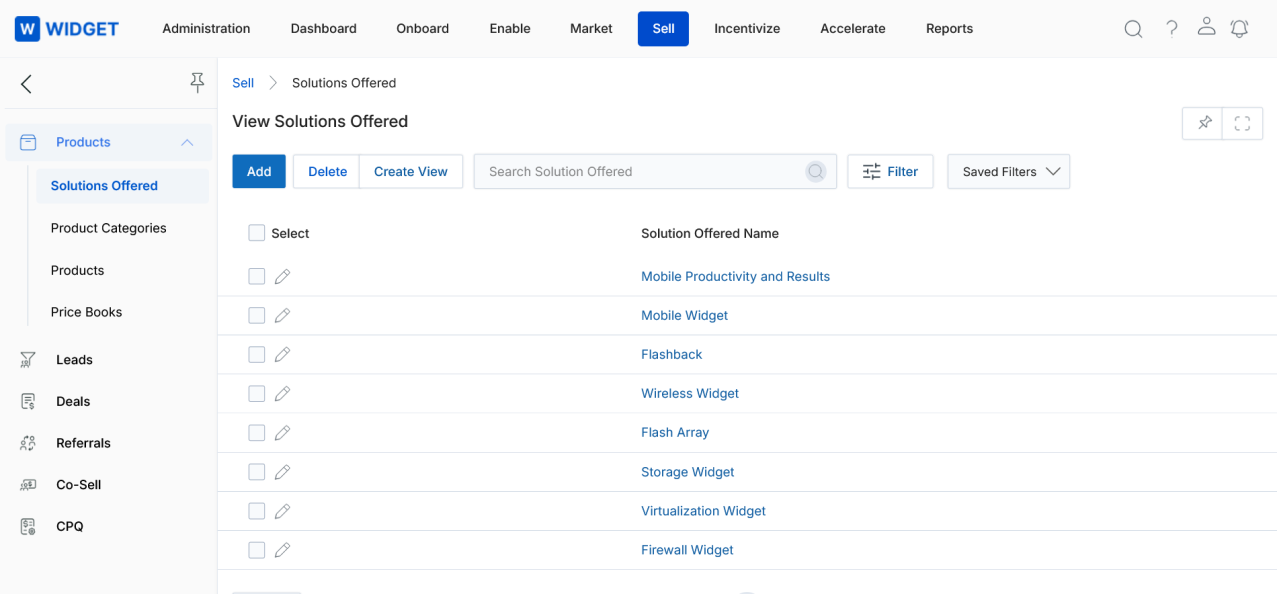Image resolution: width=1277 pixels, height=594 pixels.
Task: Select the Sell menu tab
Action: pyautogui.click(x=663, y=28)
